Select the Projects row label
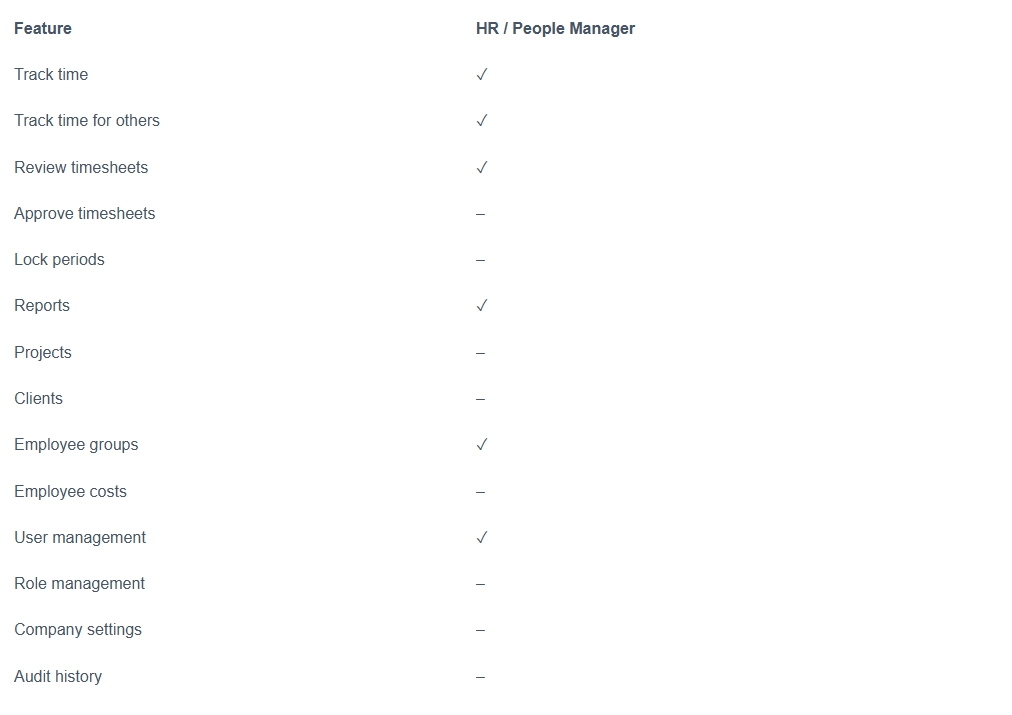1012x715 pixels. point(43,352)
